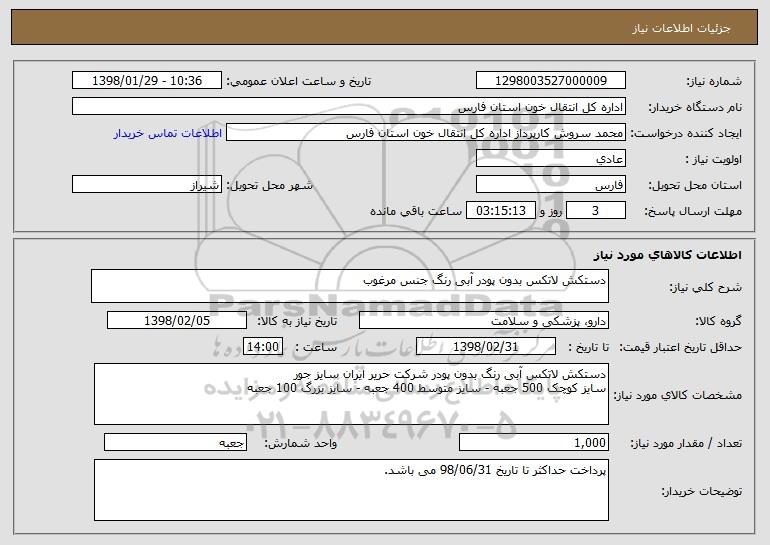Click the text ساعت باقی مانده
This screenshot has height=545, width=770.
(416, 211)
